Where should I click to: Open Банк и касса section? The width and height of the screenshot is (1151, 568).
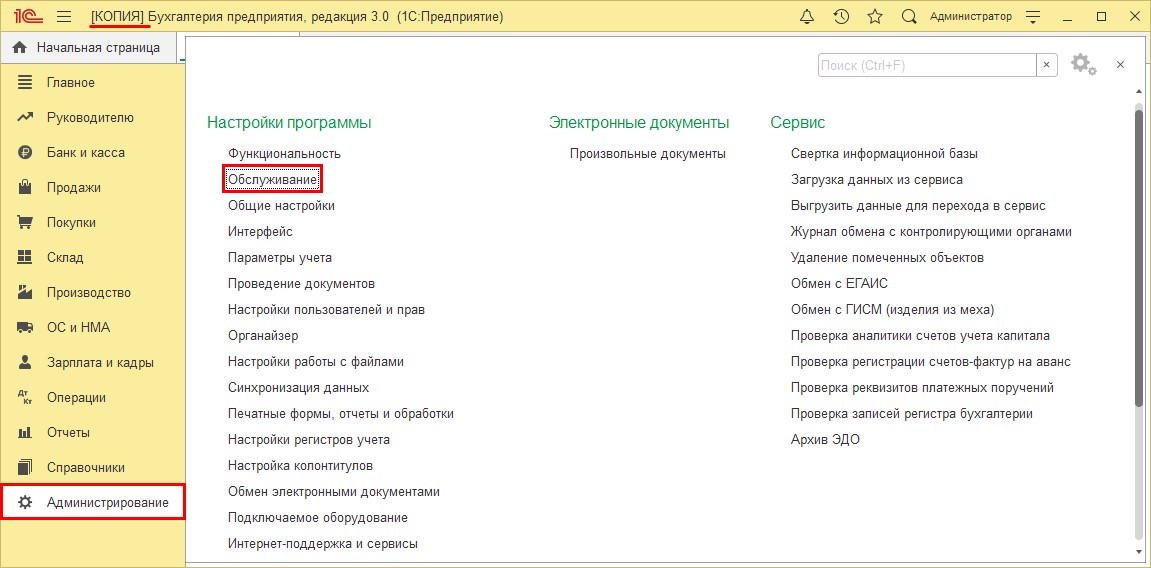(x=86, y=153)
